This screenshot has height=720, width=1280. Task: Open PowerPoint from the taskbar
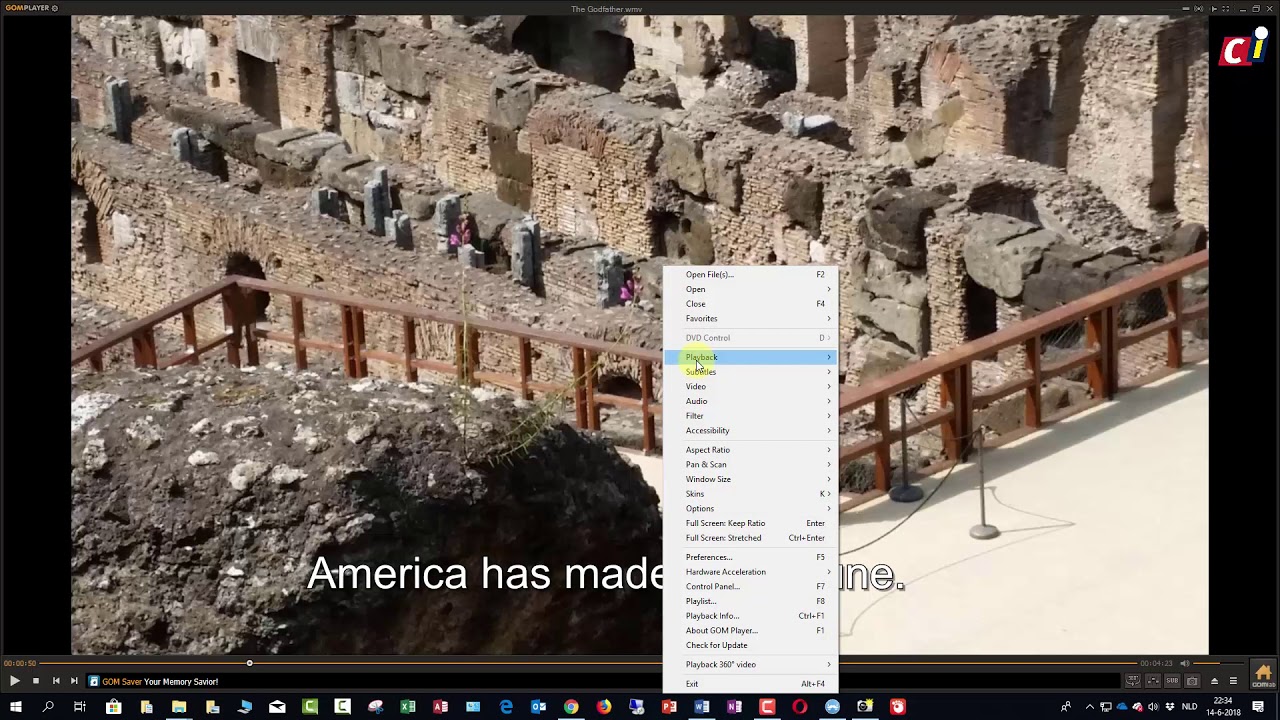tap(669, 707)
